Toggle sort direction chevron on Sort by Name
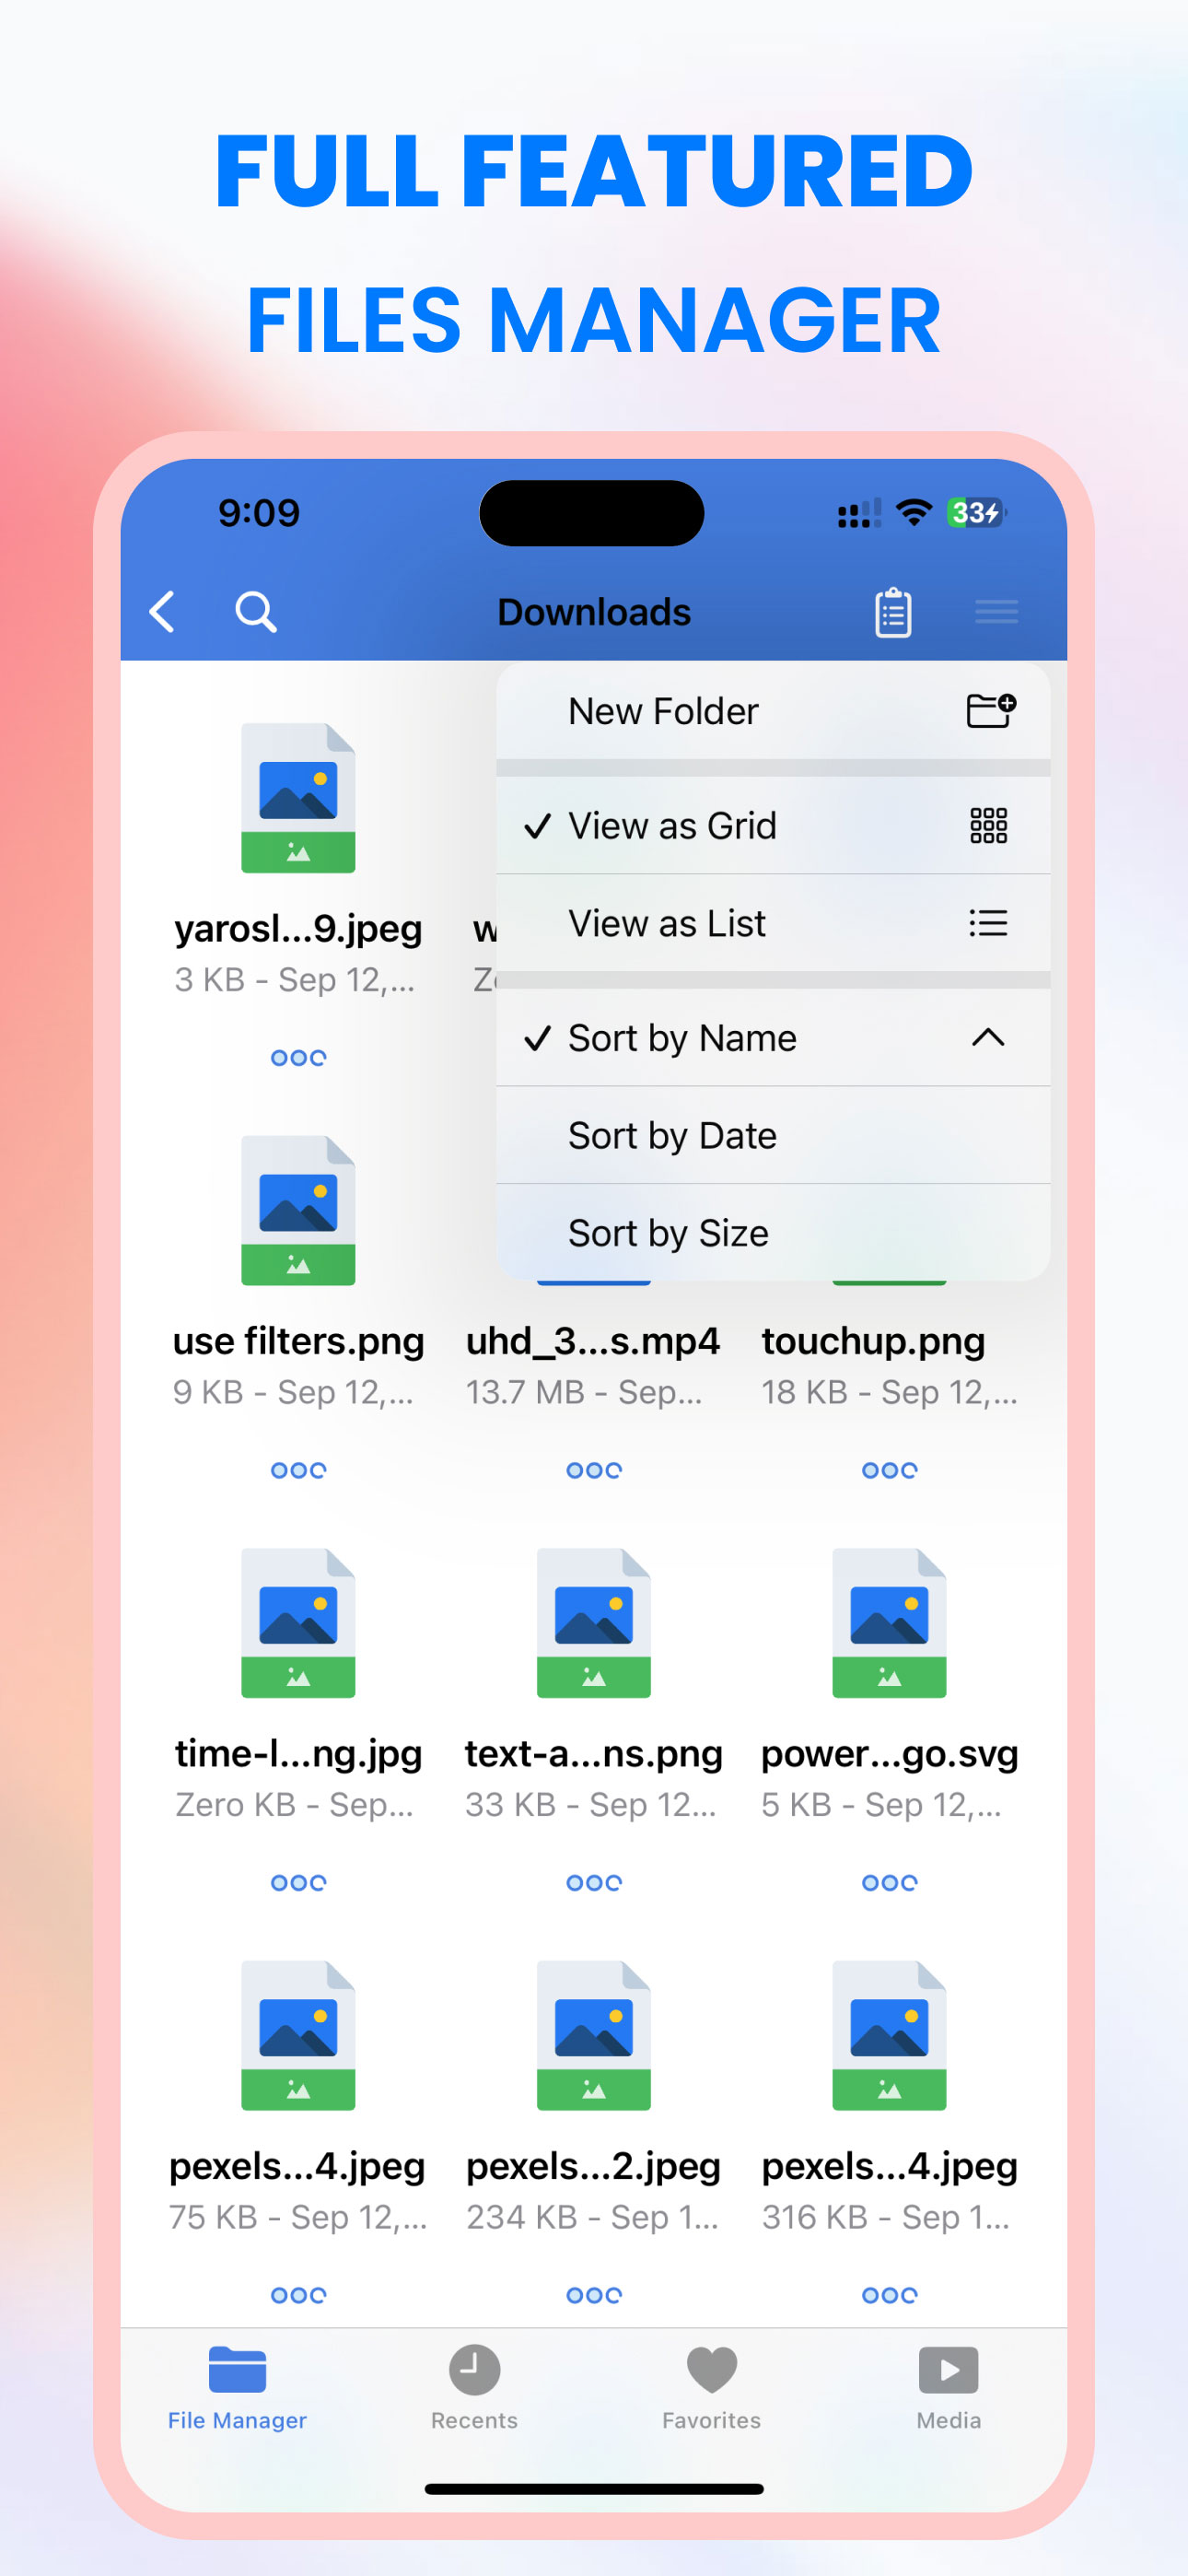1188x2576 pixels. [x=987, y=1038]
